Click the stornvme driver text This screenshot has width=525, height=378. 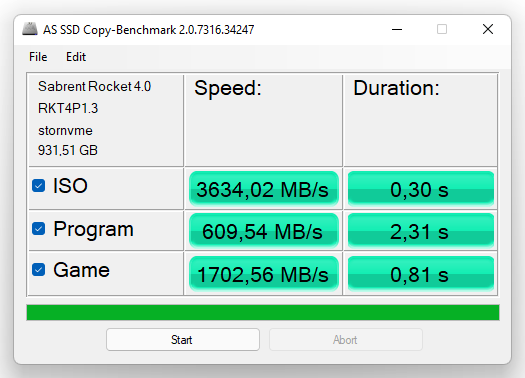tap(65, 131)
